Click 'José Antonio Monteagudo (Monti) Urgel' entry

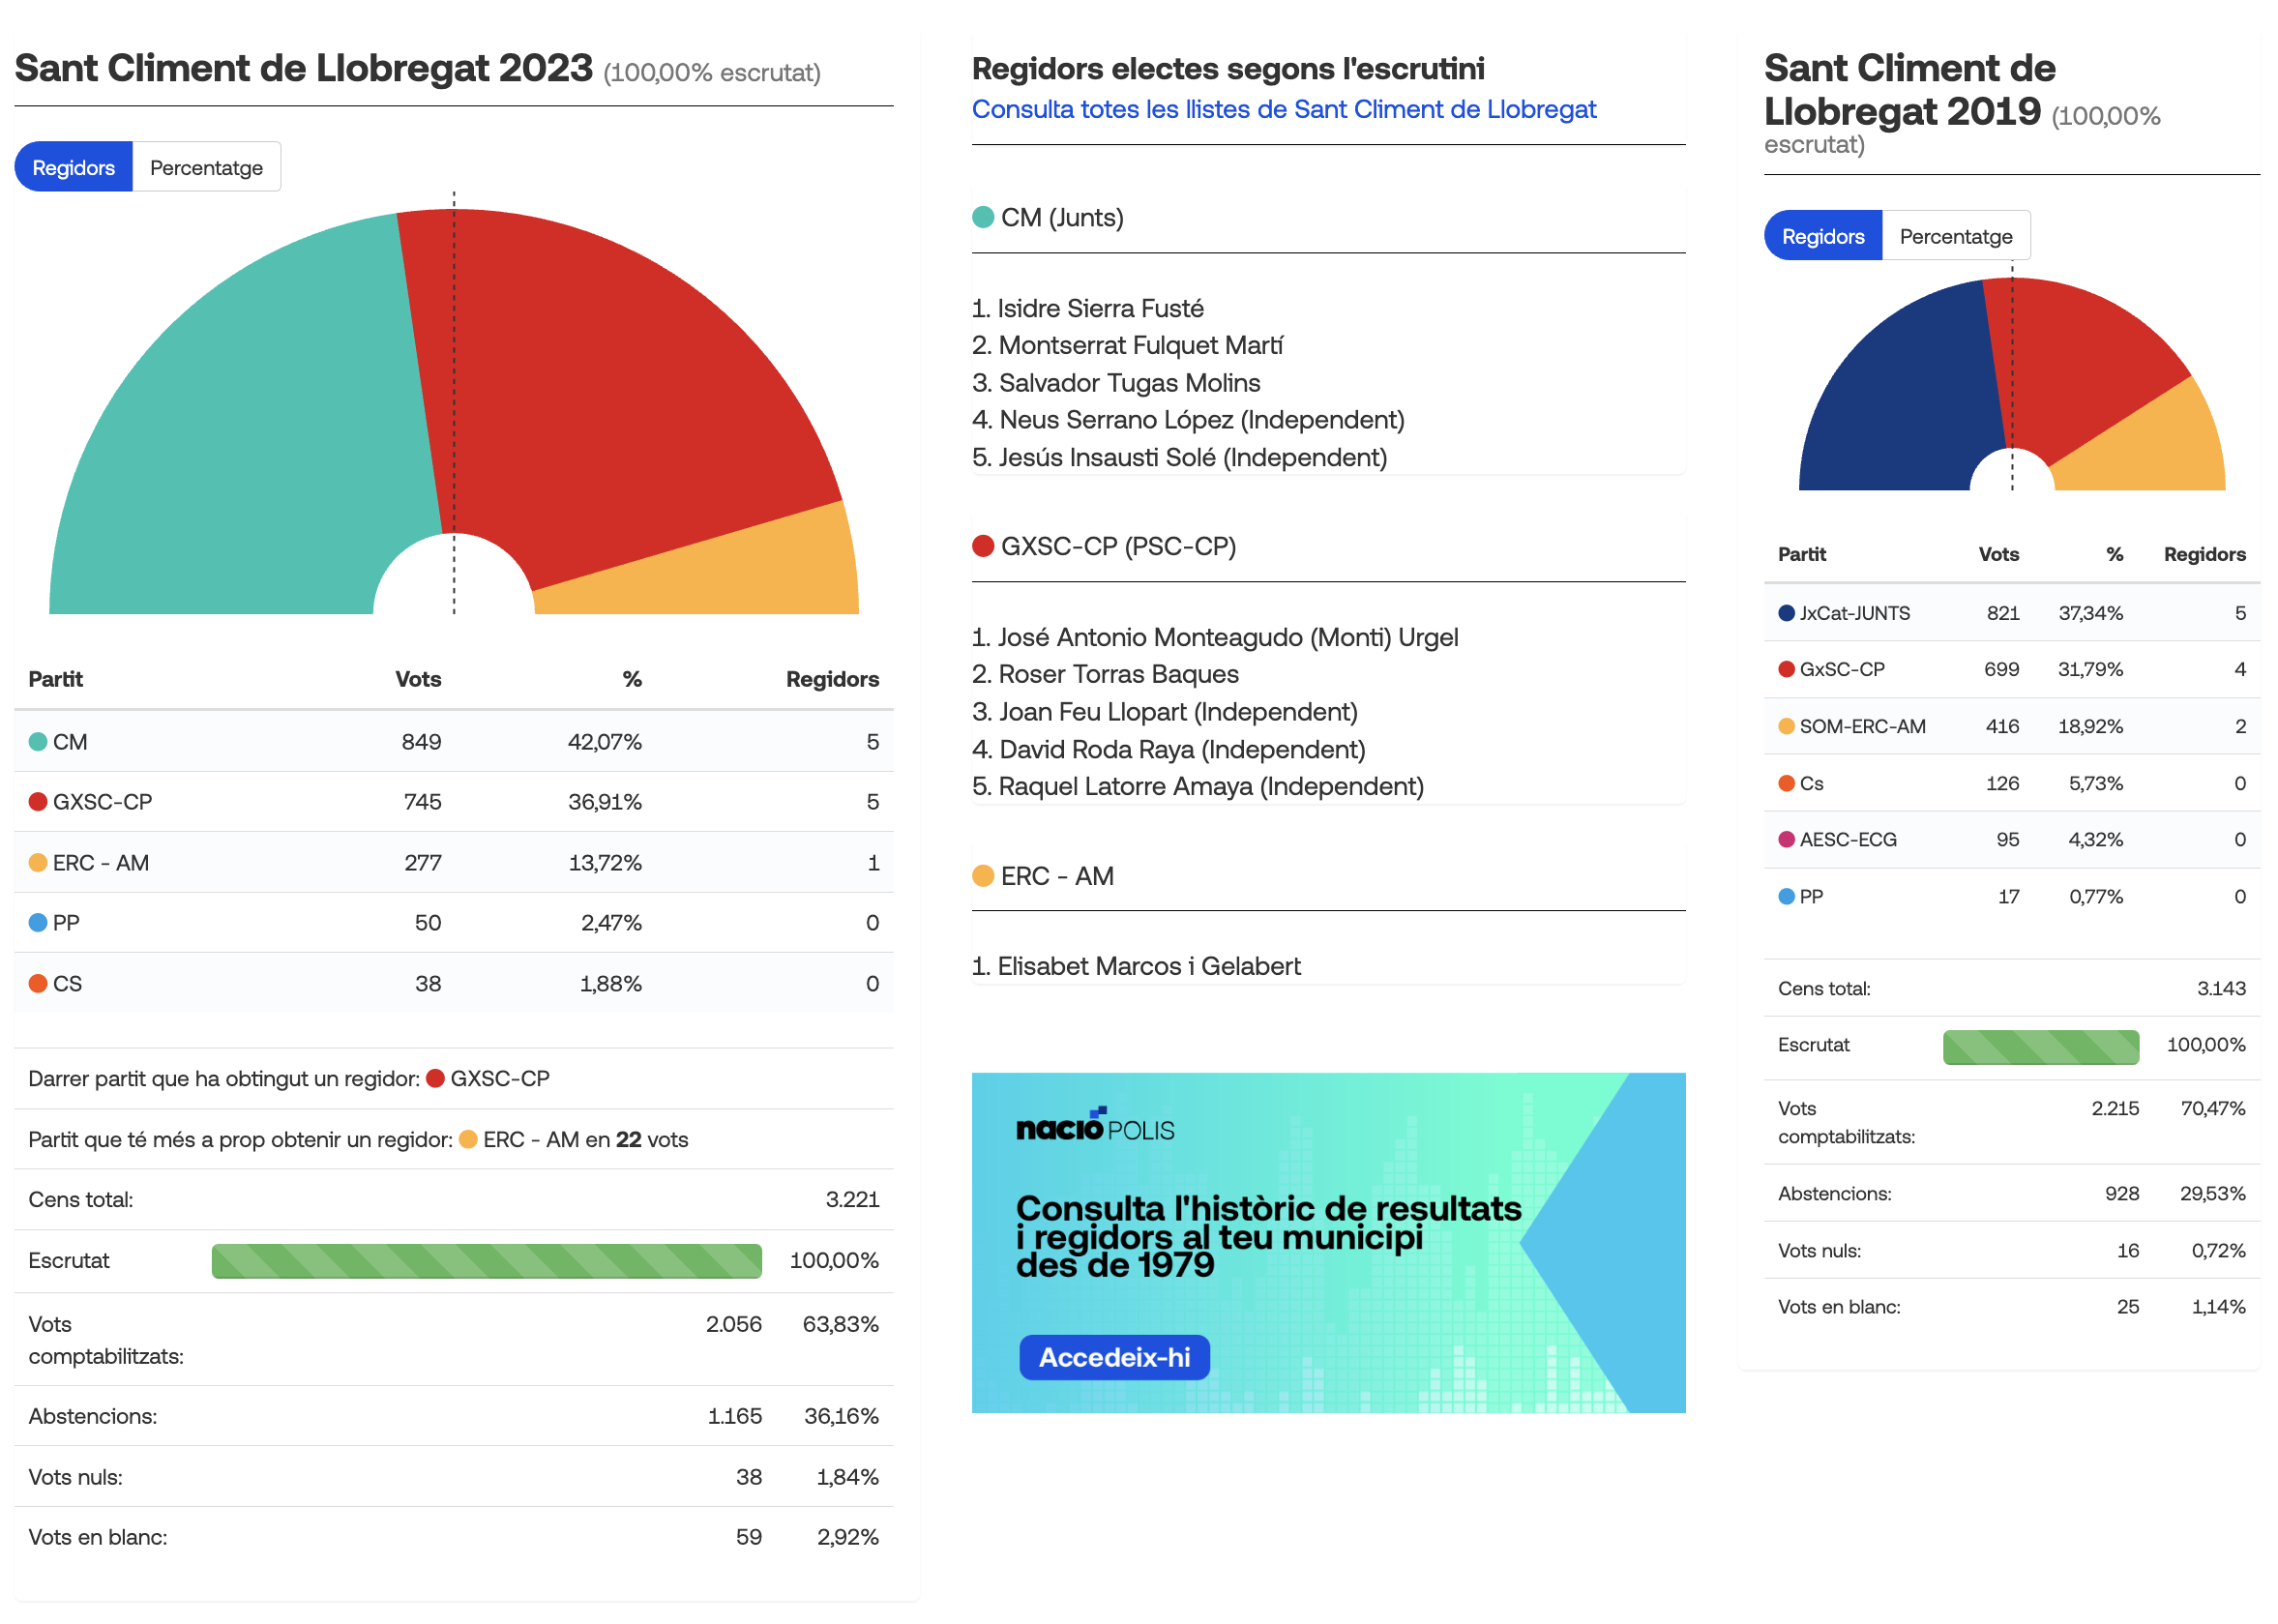pyautogui.click(x=1215, y=637)
